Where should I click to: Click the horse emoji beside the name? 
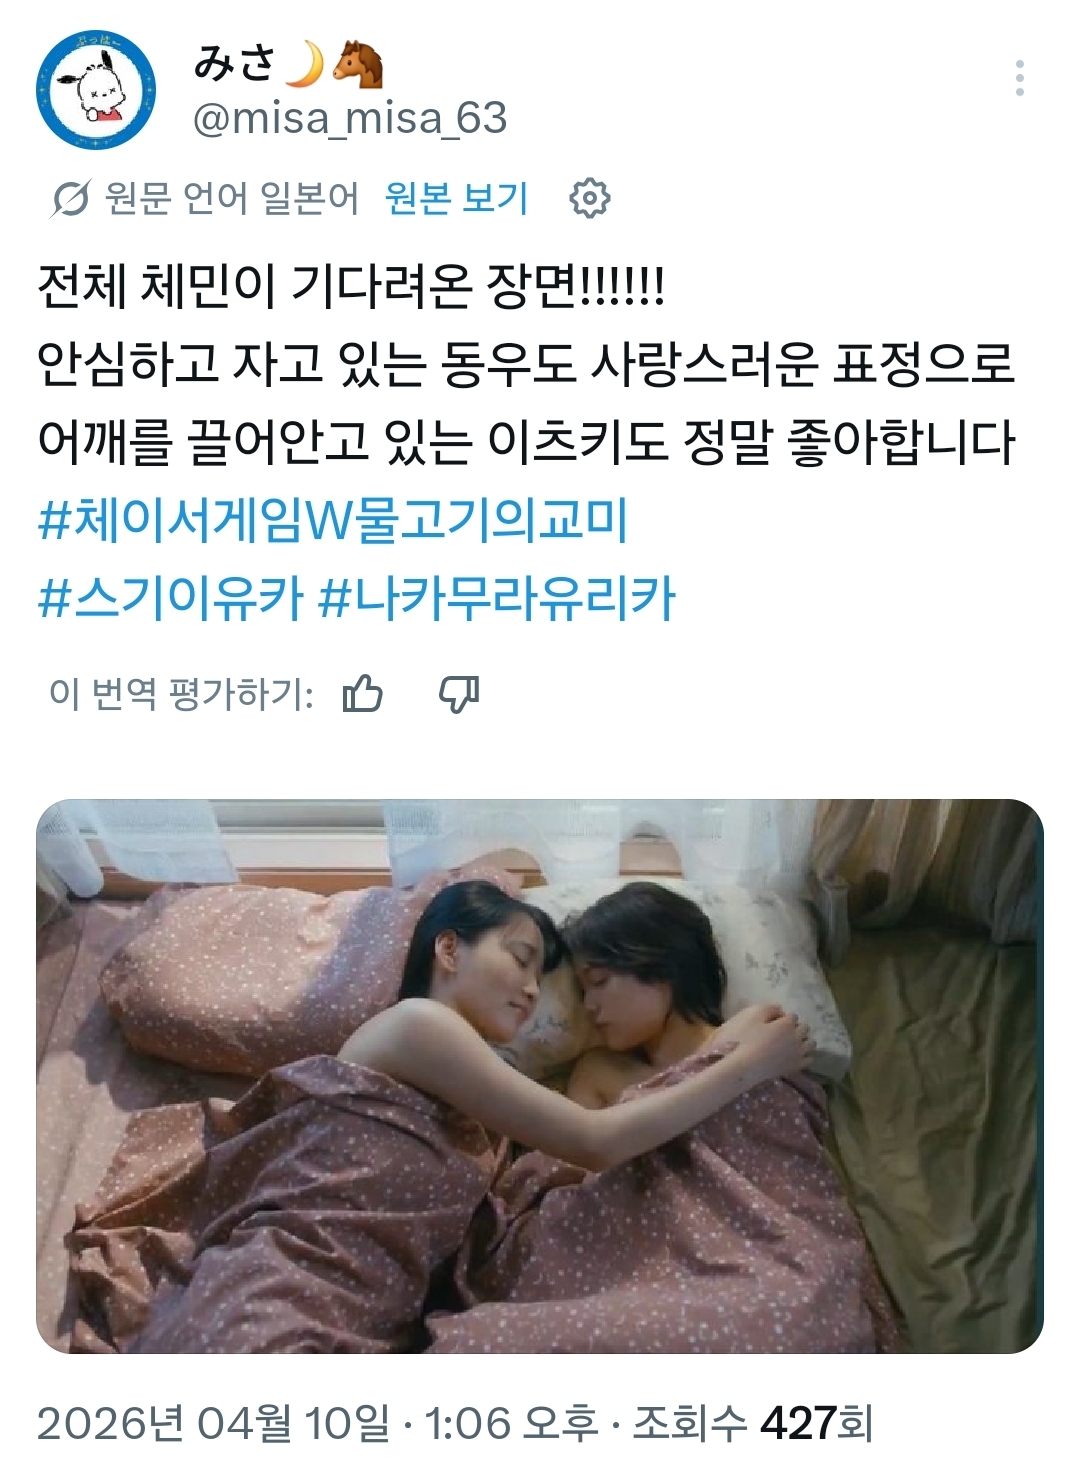(x=358, y=63)
